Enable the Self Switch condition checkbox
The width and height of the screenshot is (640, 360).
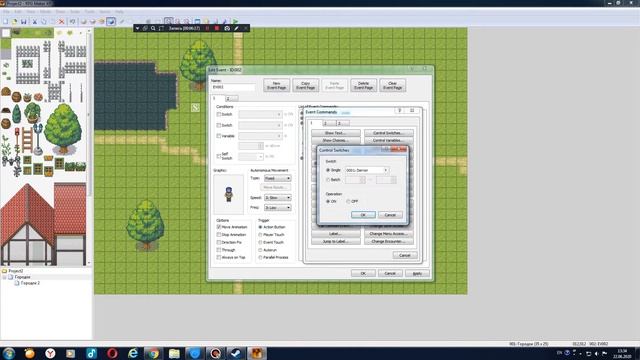[219, 156]
